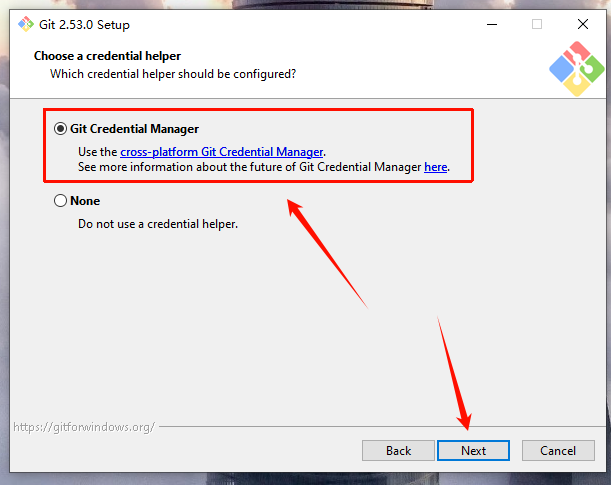
Task: Choose the None radio button
Action: tap(61, 201)
